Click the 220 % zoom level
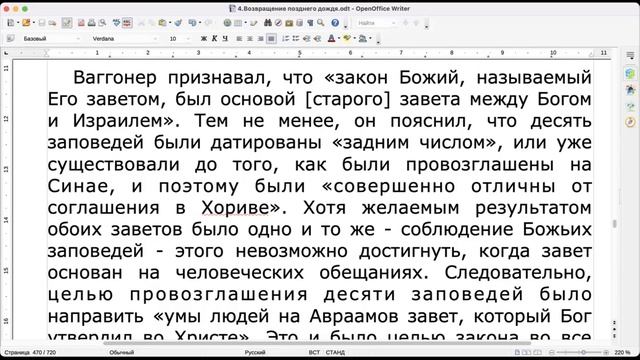The image size is (640, 360). coord(622,352)
